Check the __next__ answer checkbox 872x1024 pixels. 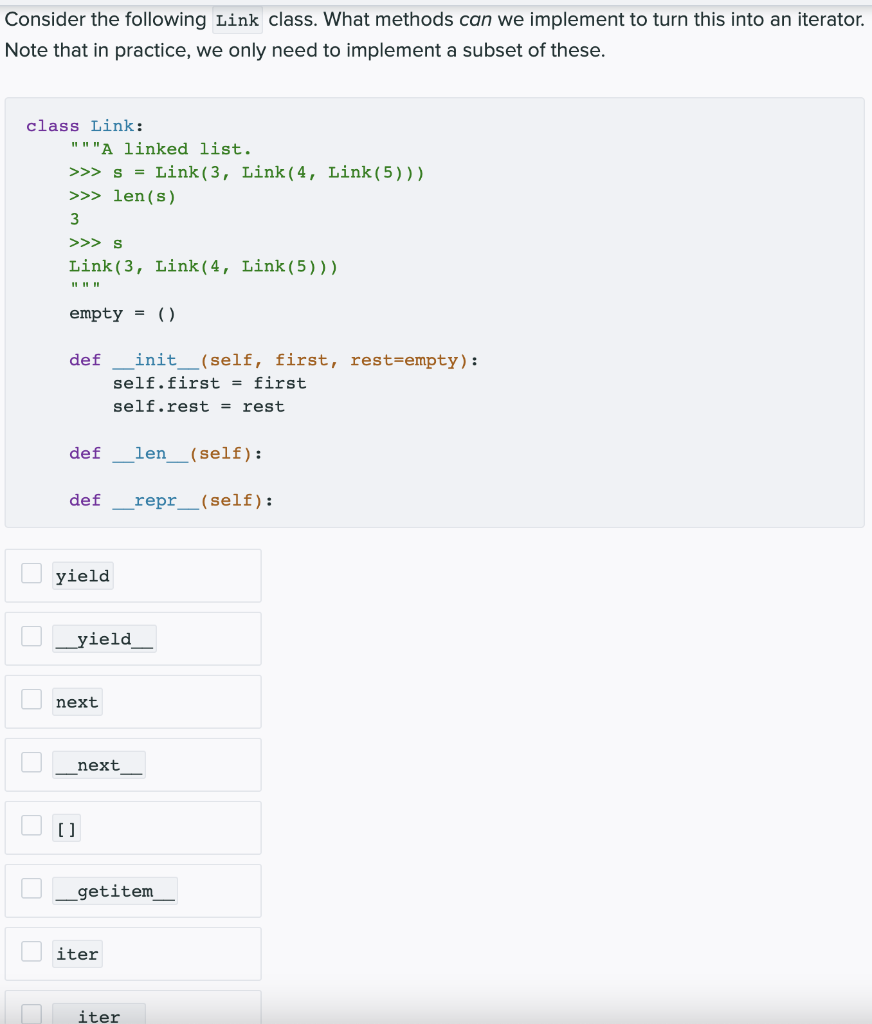point(31,760)
